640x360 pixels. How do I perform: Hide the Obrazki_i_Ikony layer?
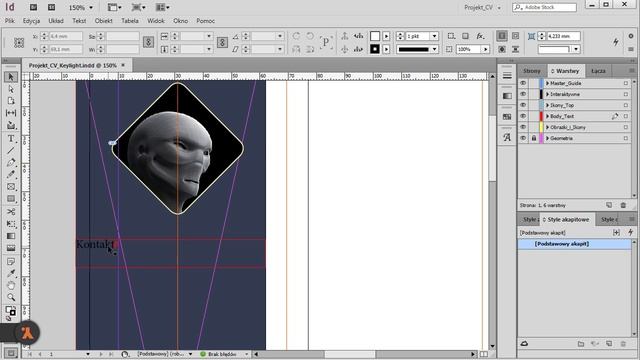[x=523, y=127]
